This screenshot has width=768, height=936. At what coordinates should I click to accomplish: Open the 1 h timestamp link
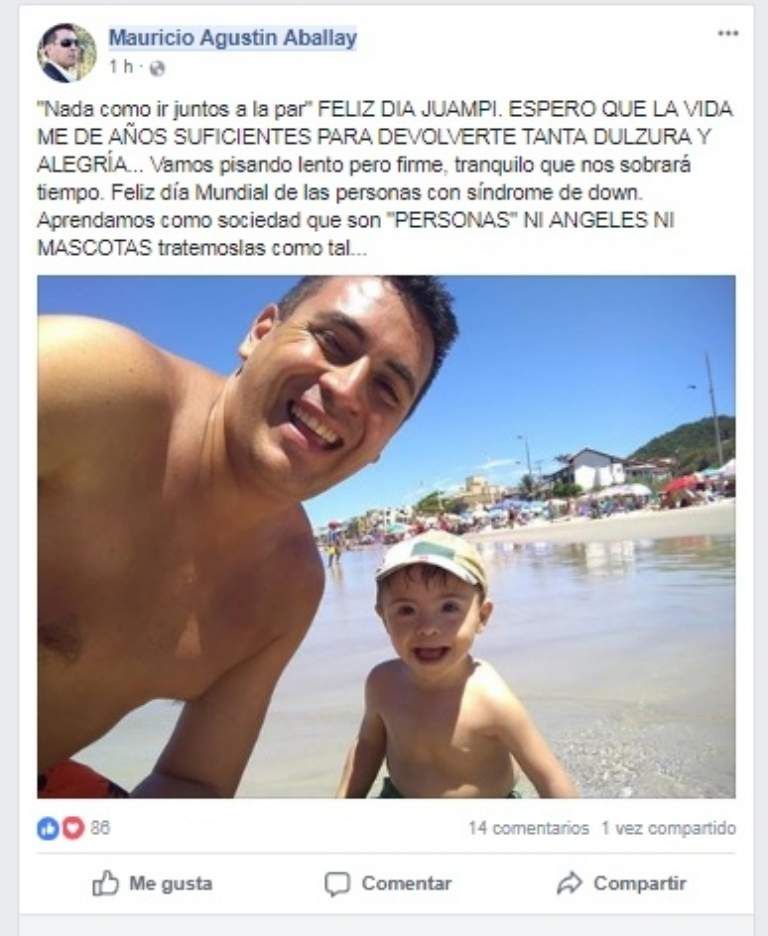tap(121, 67)
